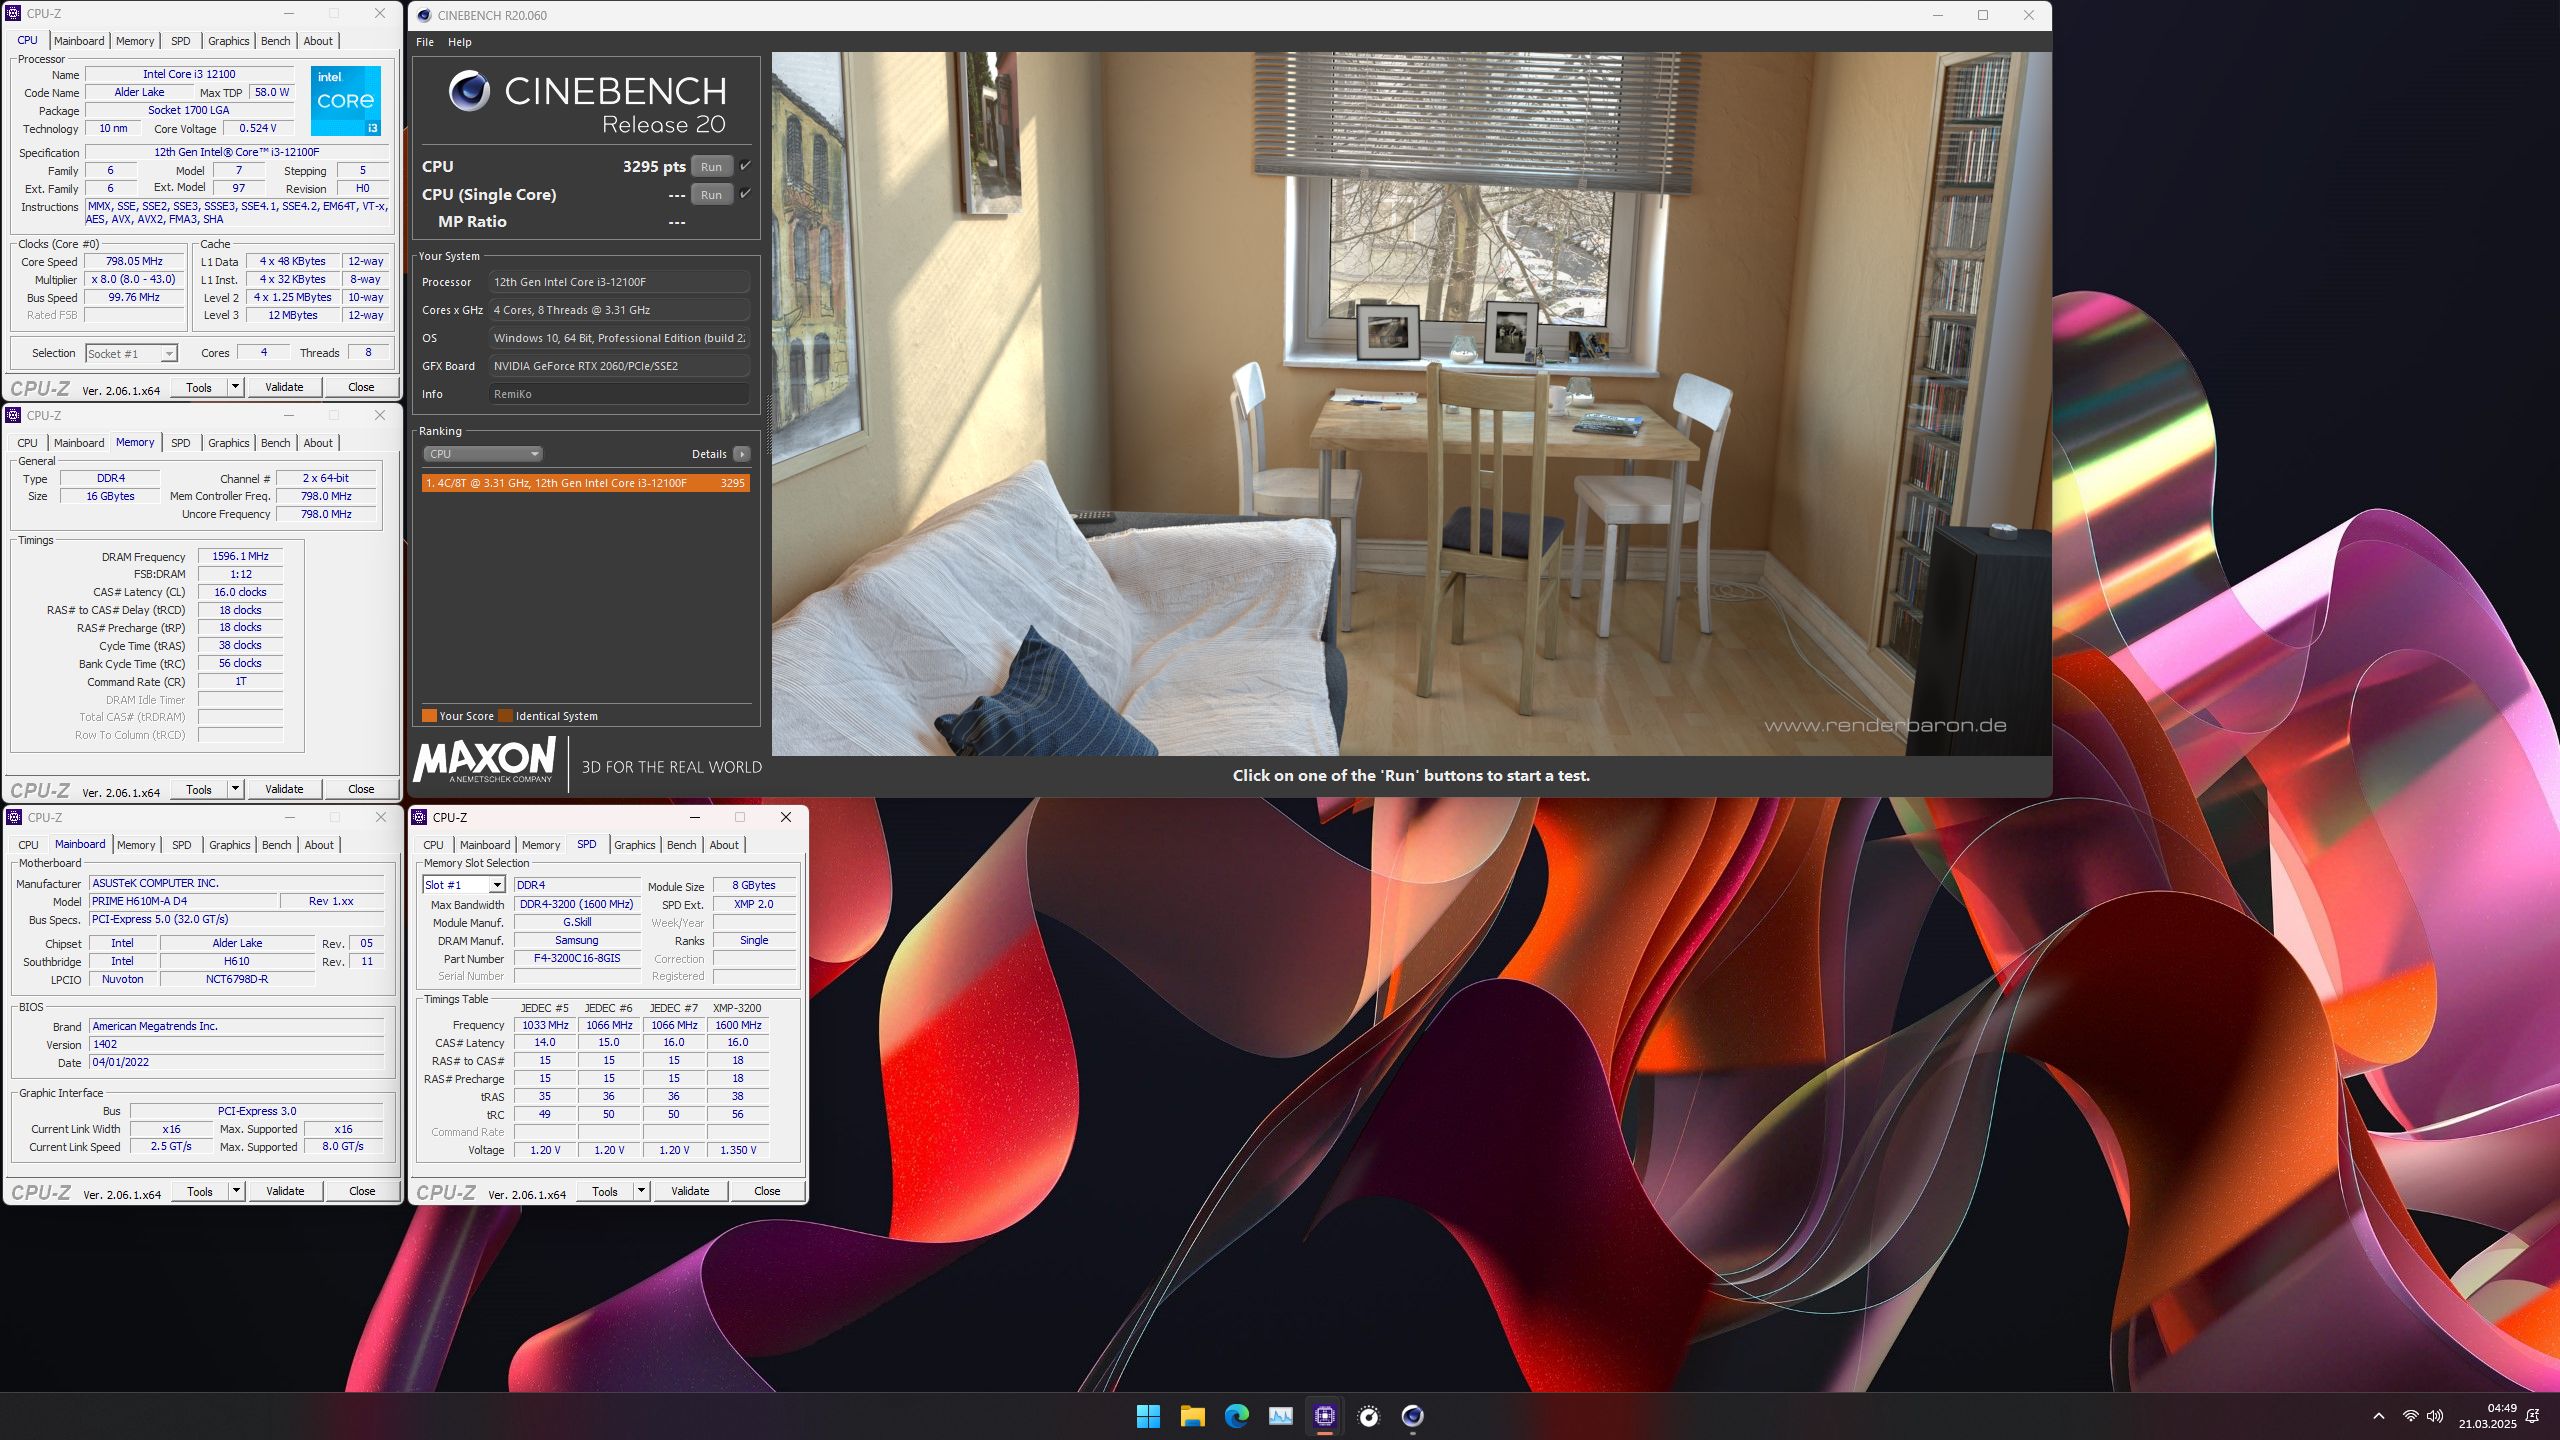Launch Microsoft Edge from the taskbar
2560x1440 pixels.
click(1237, 1416)
